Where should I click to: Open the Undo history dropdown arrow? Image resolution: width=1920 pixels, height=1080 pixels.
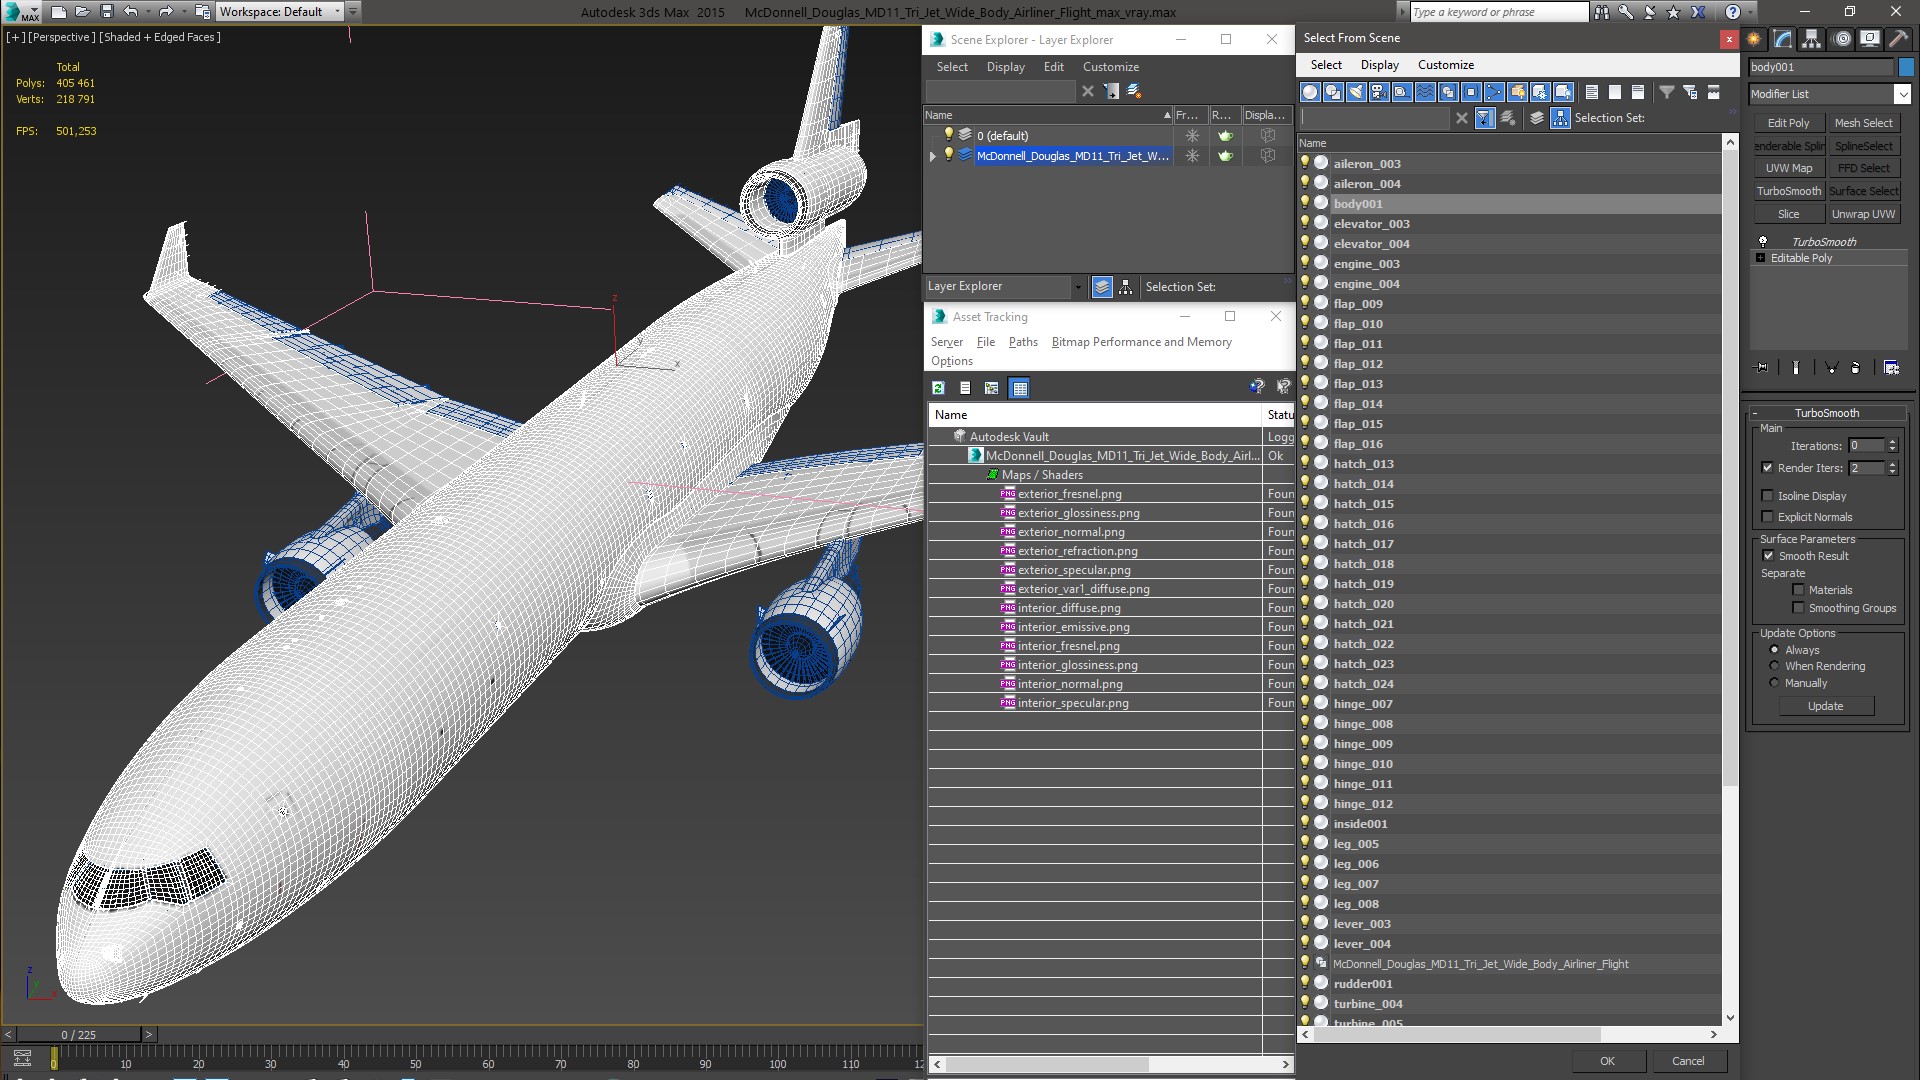pyautogui.click(x=148, y=12)
